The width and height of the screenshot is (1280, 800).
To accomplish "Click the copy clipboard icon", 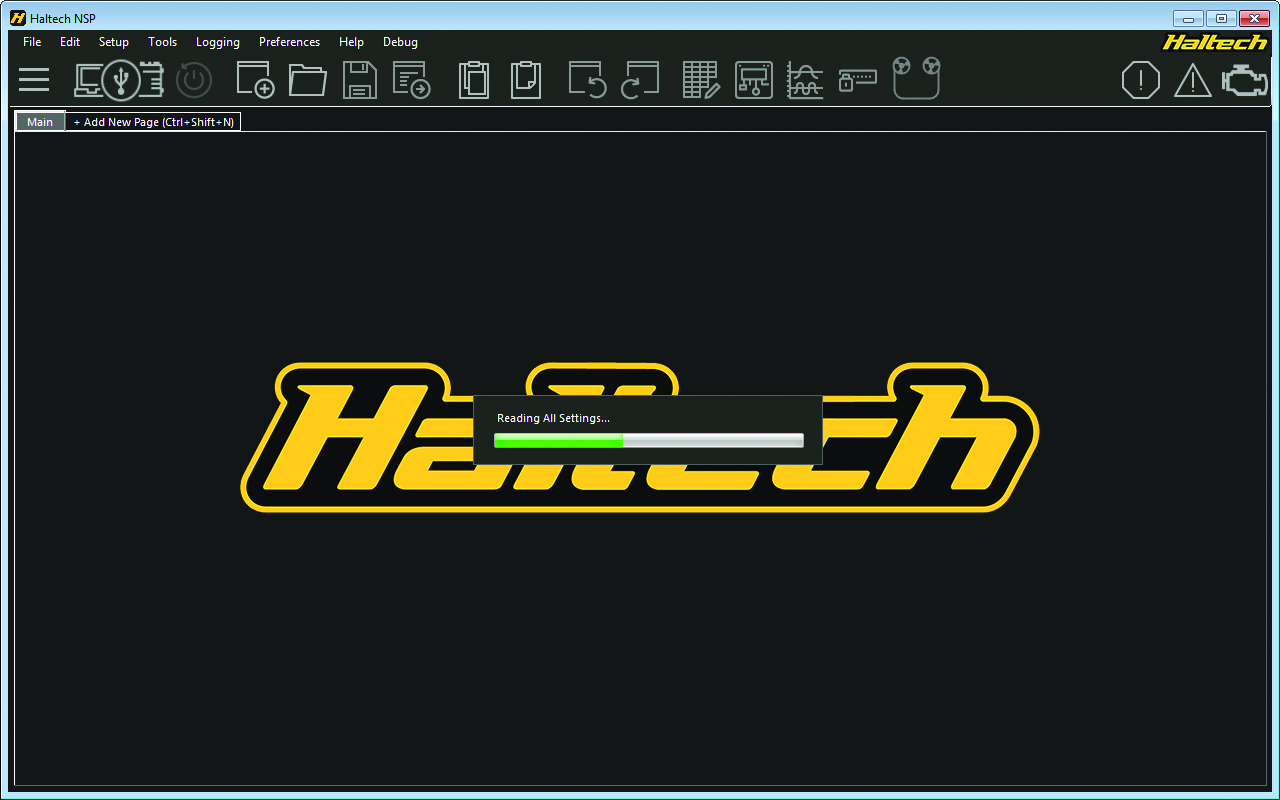I will 474,80.
